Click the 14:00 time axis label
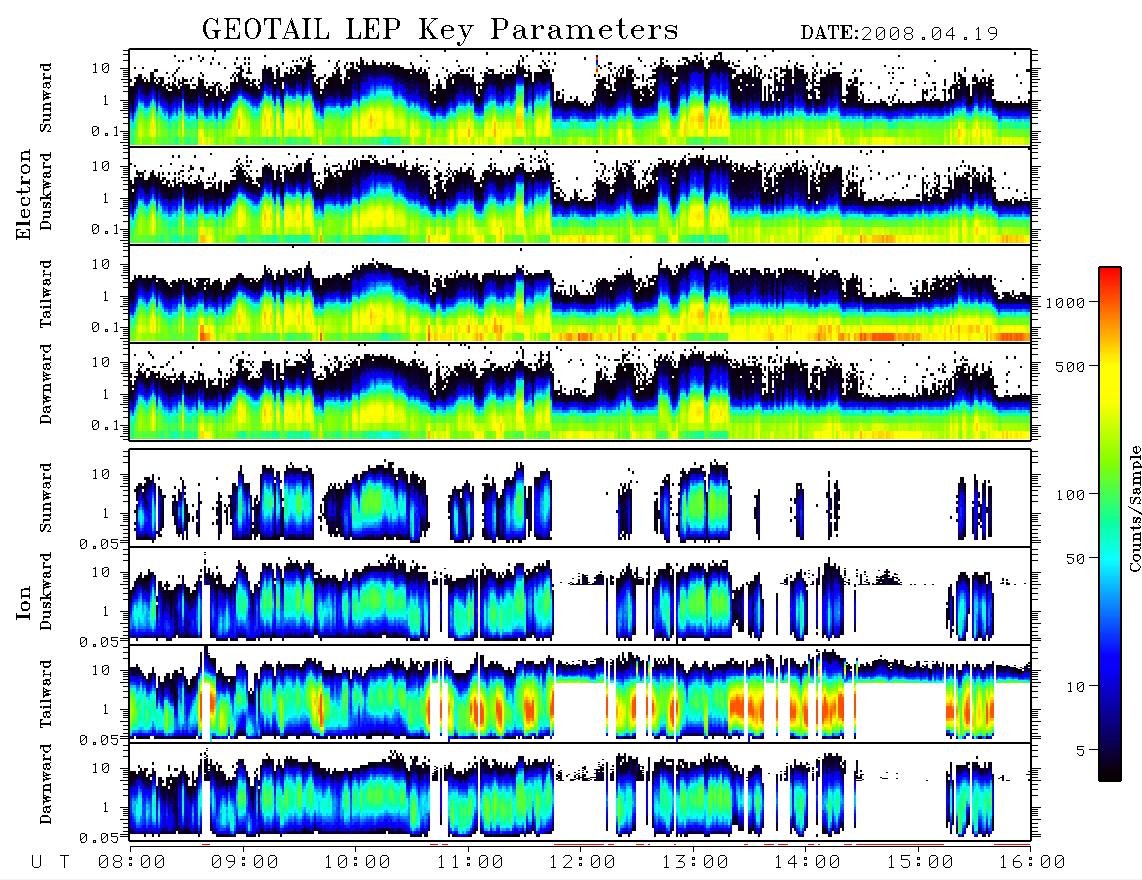This screenshot has width=1142, height=880. (807, 862)
